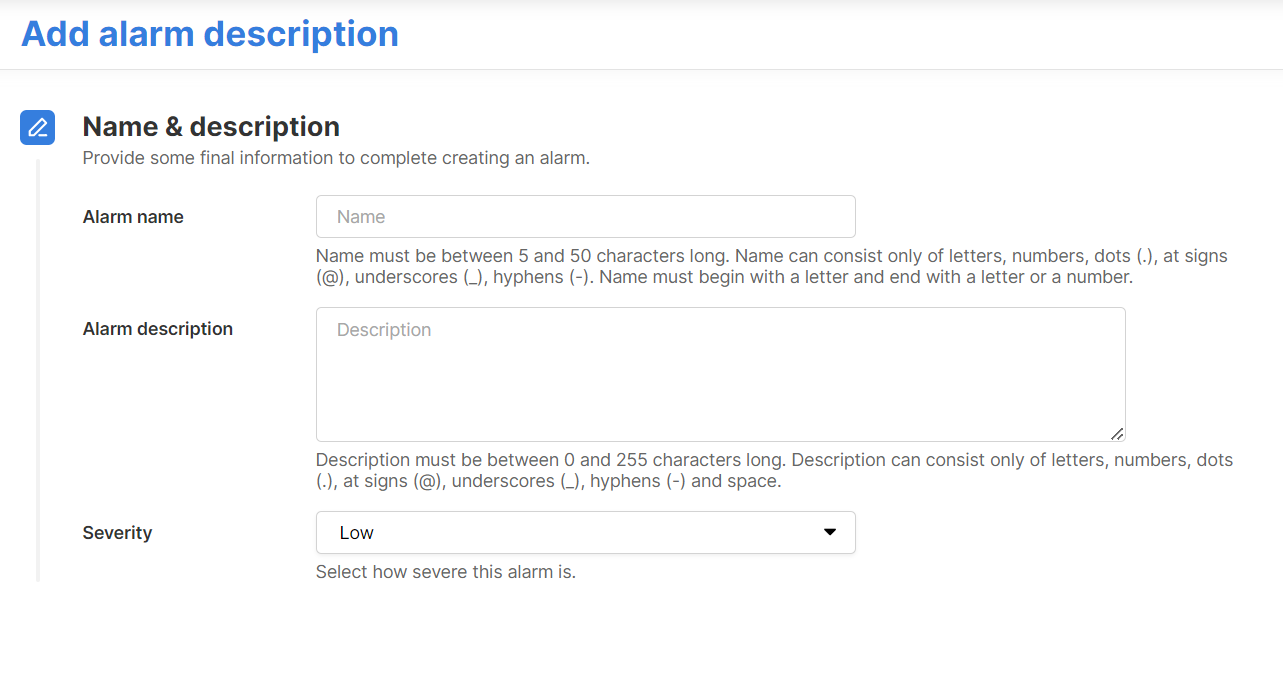This screenshot has height=685, width=1283.
Task: Open the Severity dropdown
Action: pos(585,533)
